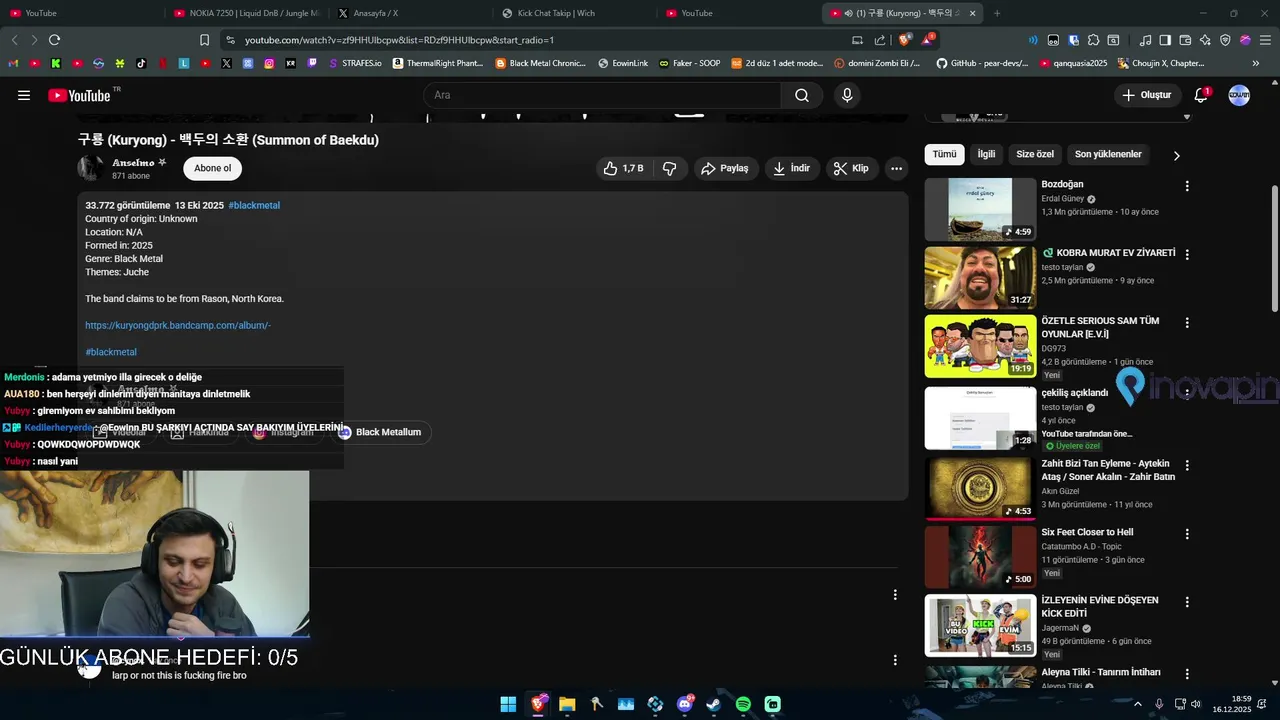This screenshot has height=720, width=1280.
Task: Open the kuryongdprk bandcamp link
Action: 178,325
